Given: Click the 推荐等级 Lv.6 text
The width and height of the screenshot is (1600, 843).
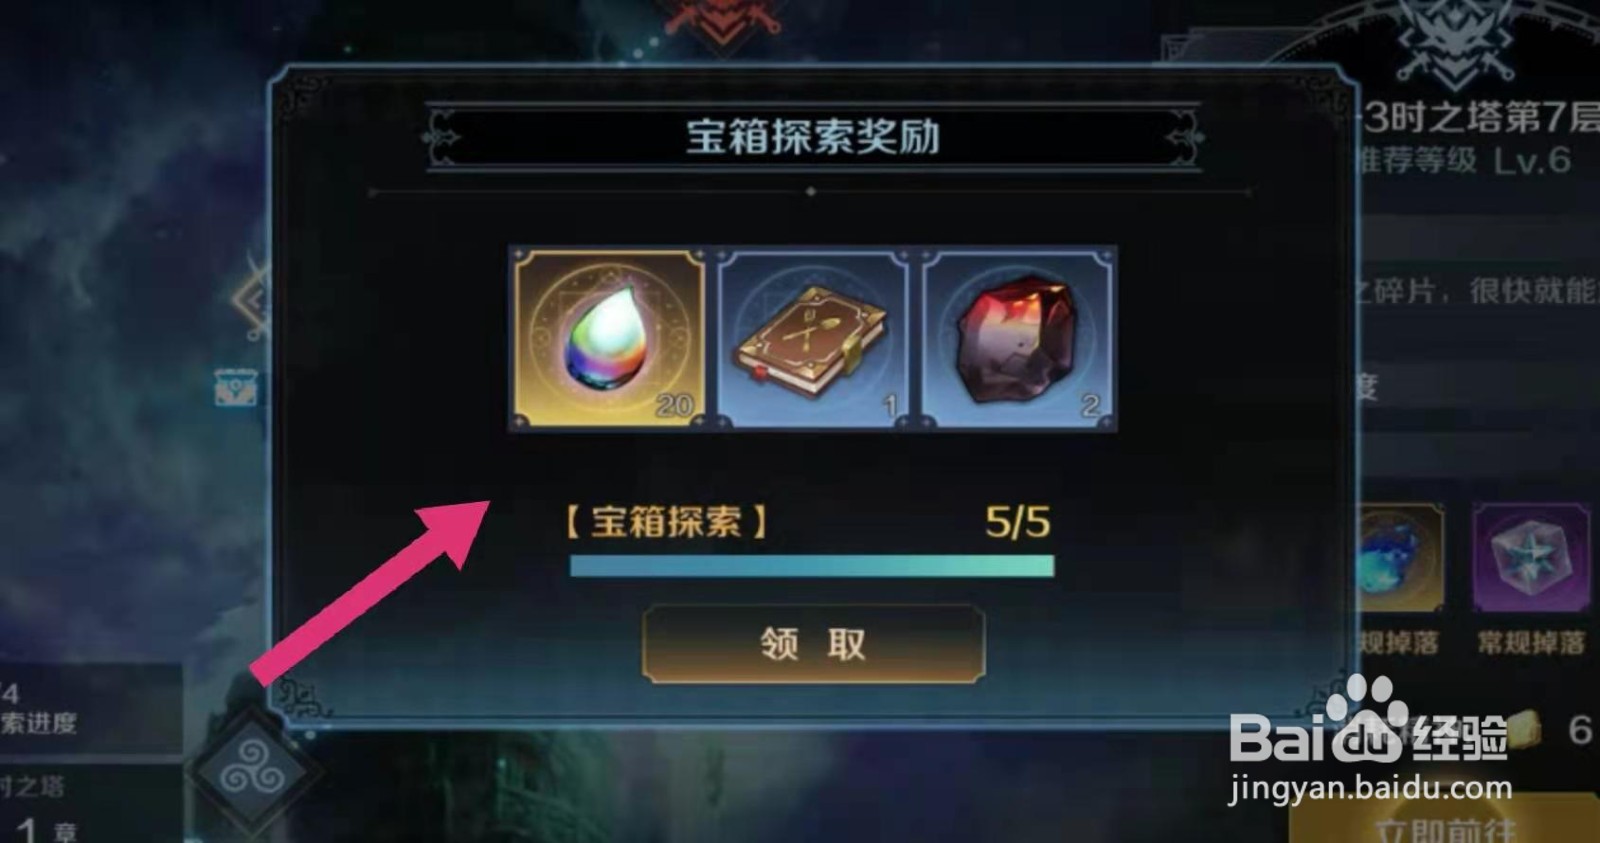Looking at the screenshot, I should click(x=1464, y=160).
